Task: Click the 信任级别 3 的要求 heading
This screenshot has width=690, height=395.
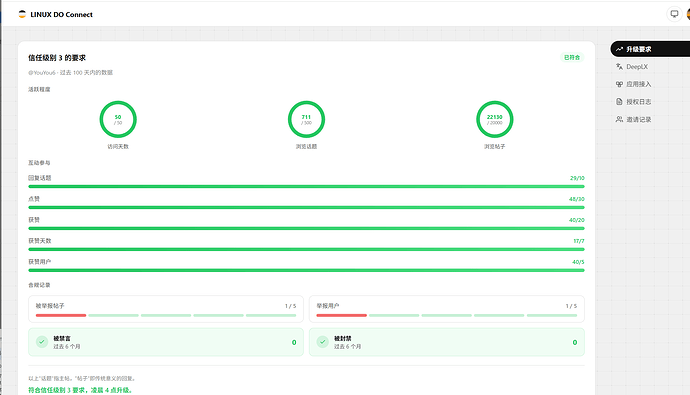Action: coord(57,58)
